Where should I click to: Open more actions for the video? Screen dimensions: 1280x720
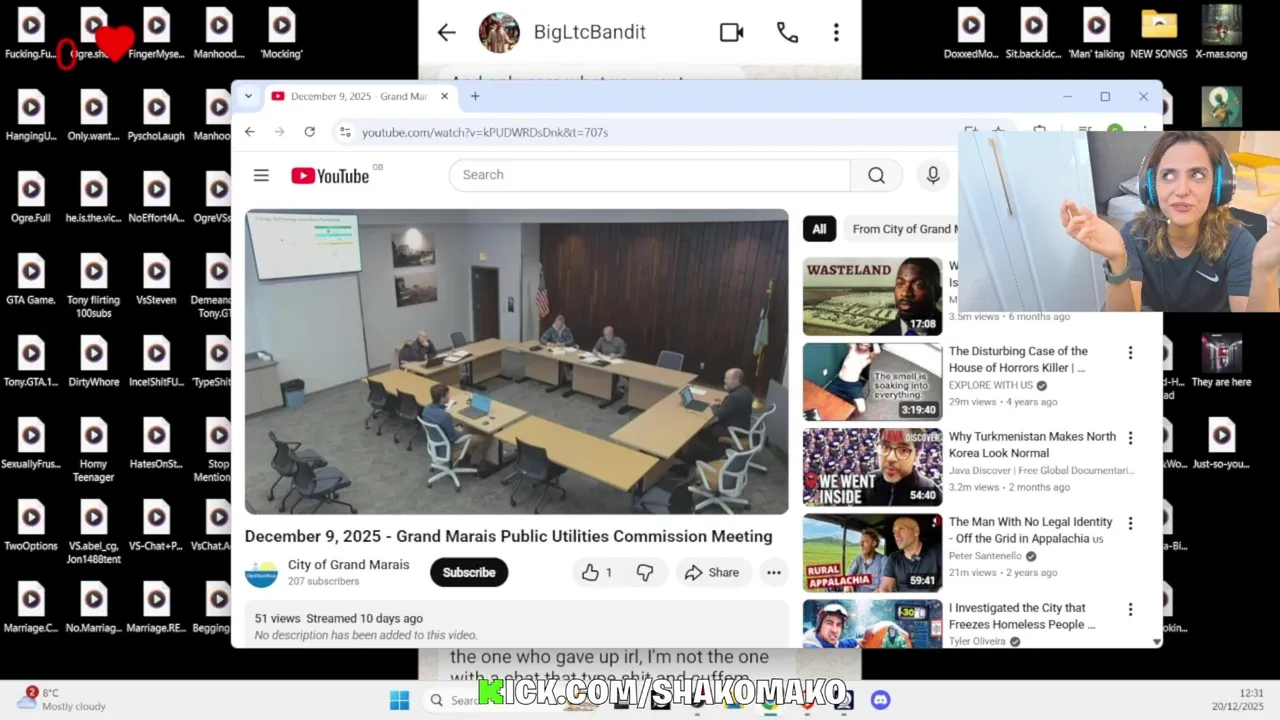point(773,573)
